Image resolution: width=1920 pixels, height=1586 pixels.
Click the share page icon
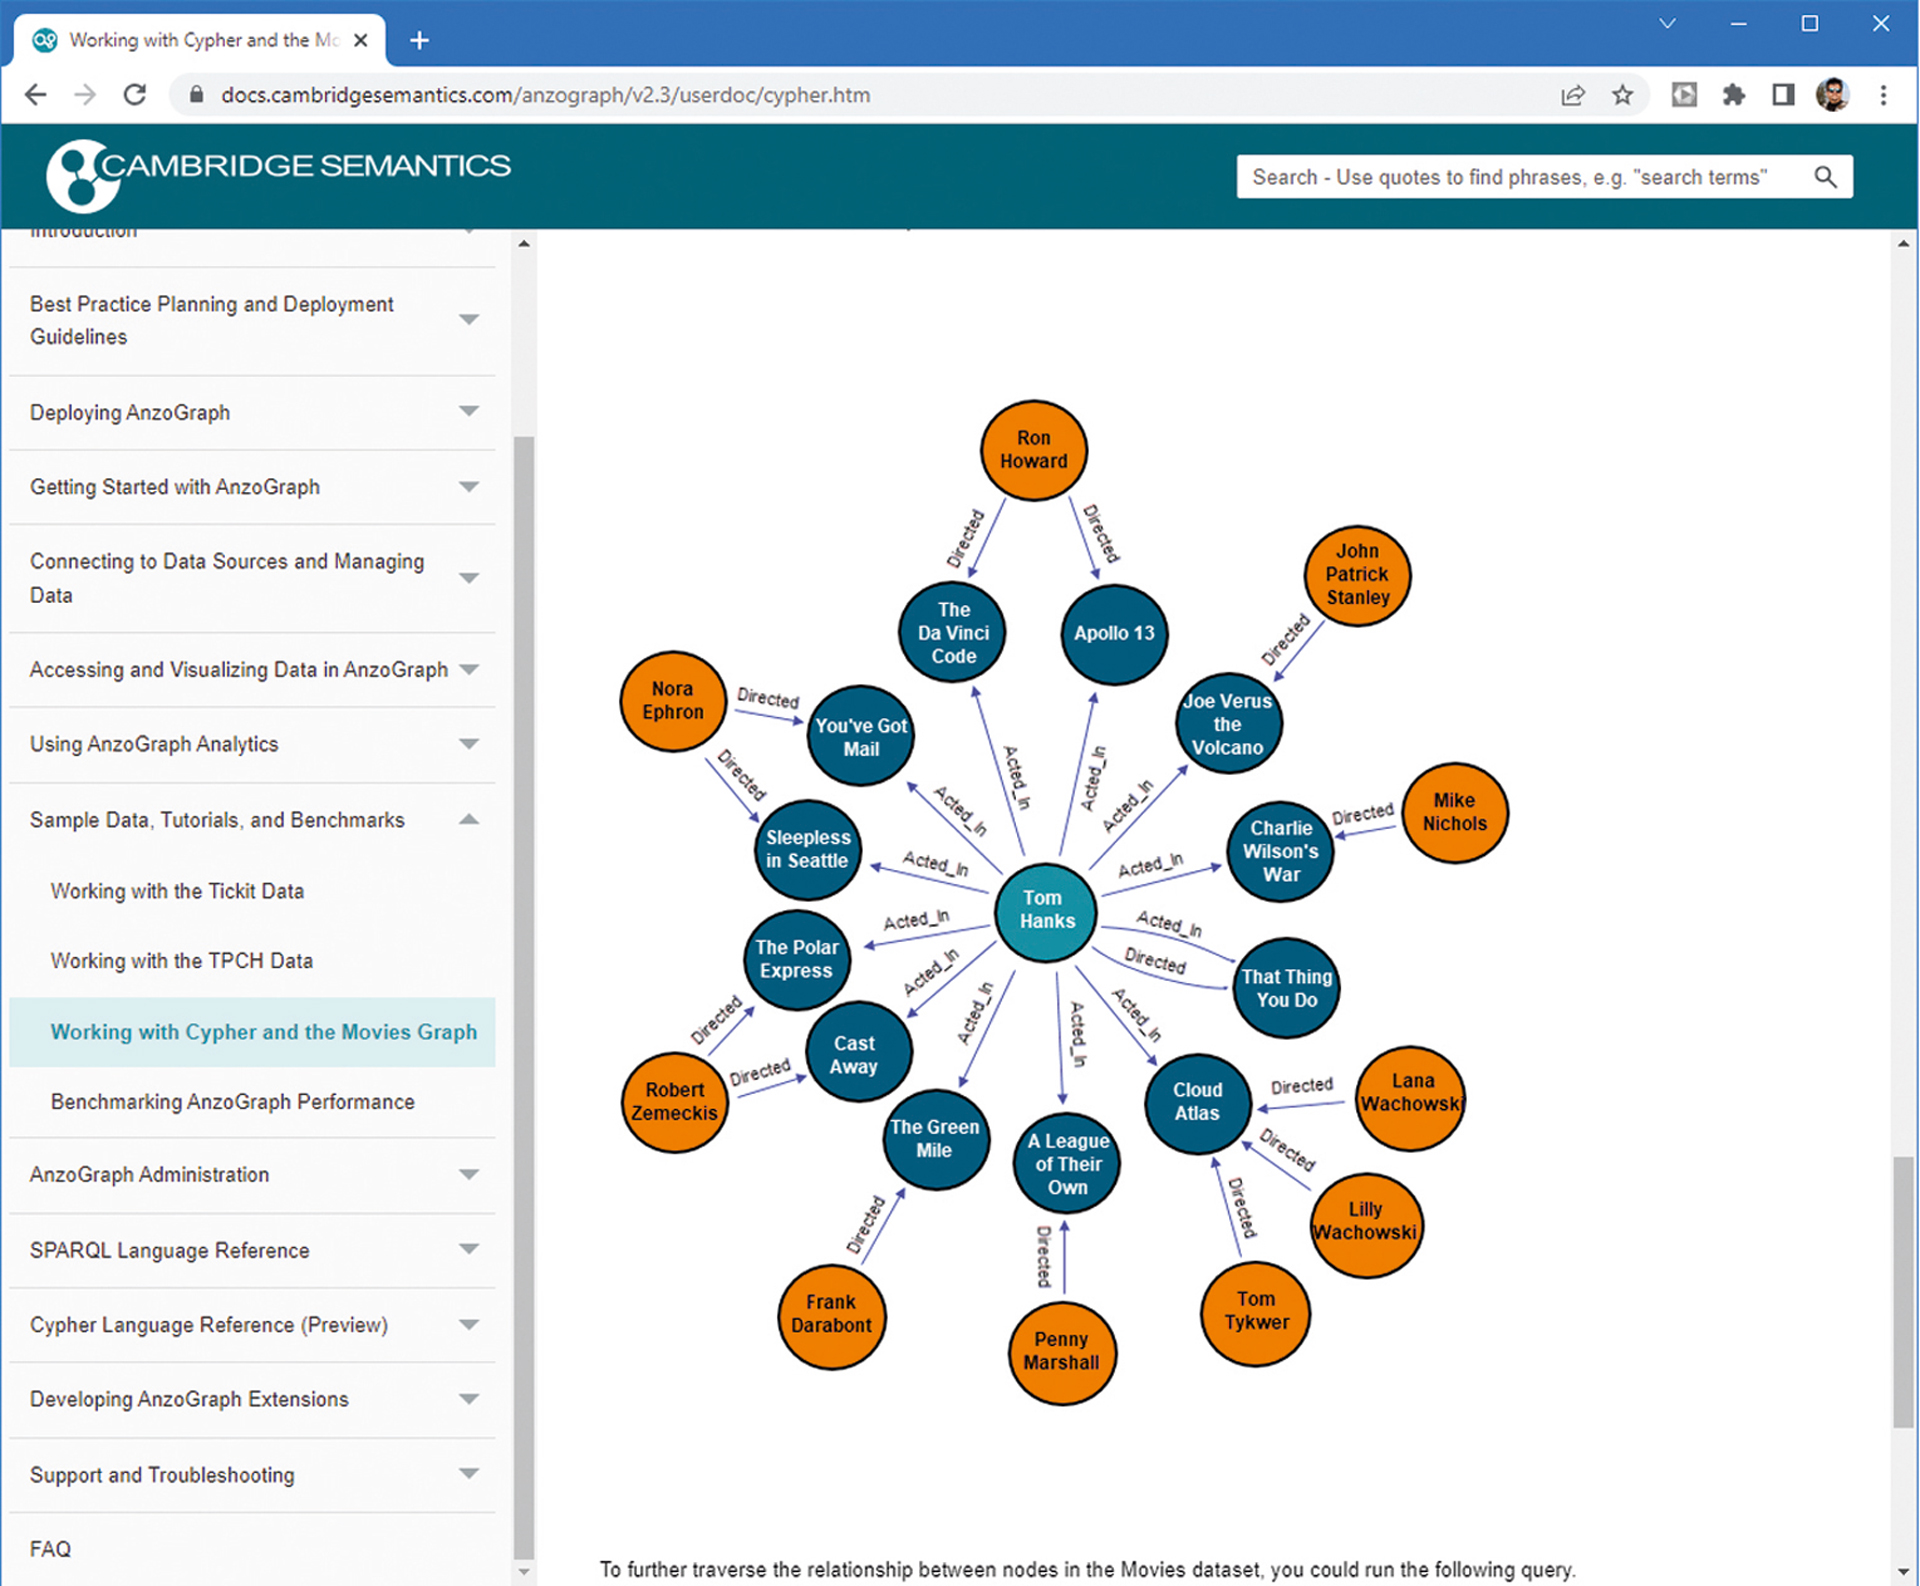tap(1572, 95)
